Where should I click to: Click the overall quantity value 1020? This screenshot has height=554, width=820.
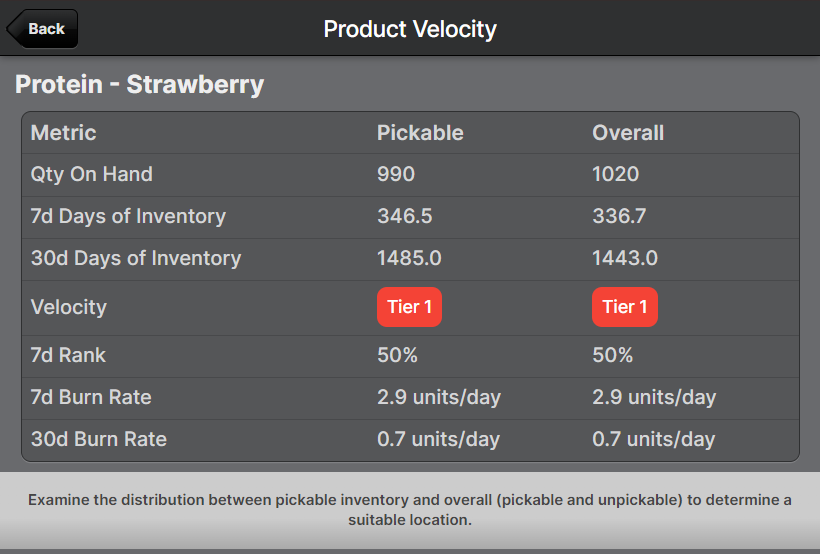(615, 174)
